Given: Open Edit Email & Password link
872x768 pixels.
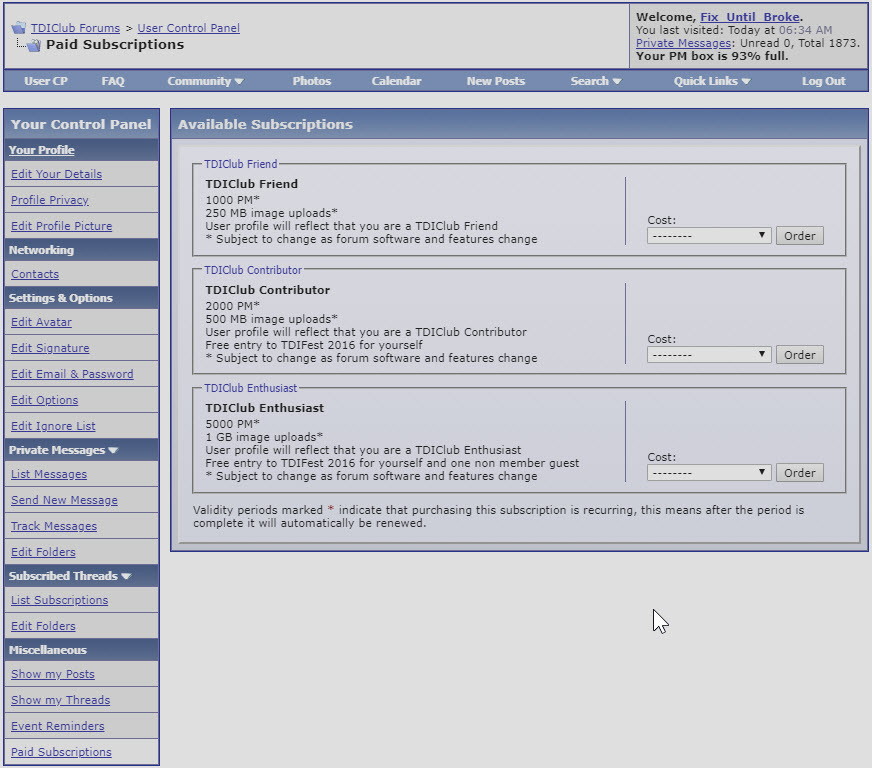Looking at the screenshot, I should click(72, 374).
